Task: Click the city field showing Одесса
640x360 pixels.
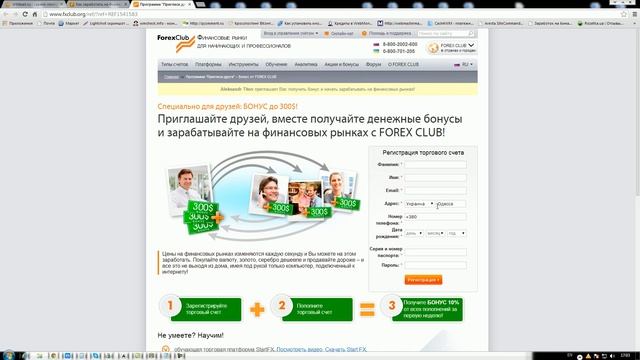Action: pyautogui.click(x=451, y=204)
